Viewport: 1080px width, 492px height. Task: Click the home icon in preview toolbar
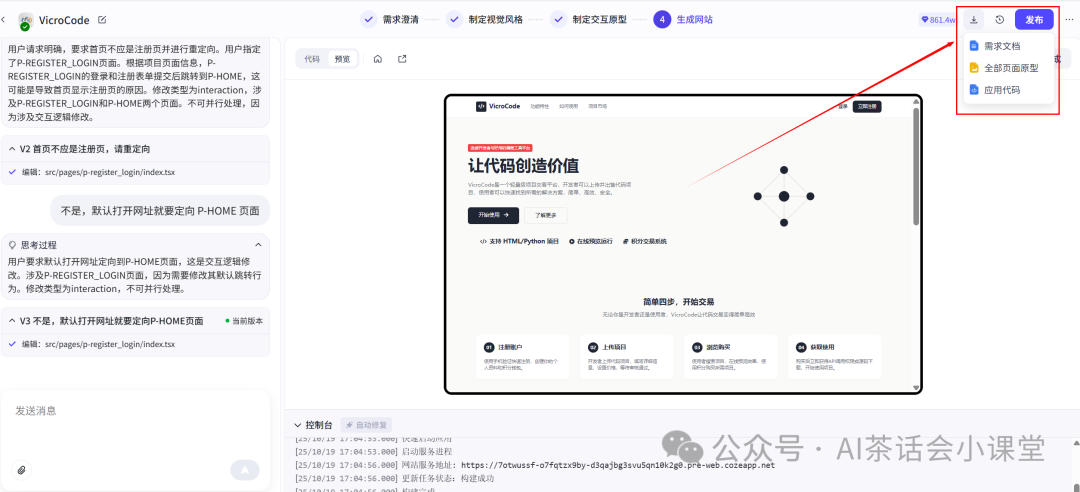pos(377,59)
